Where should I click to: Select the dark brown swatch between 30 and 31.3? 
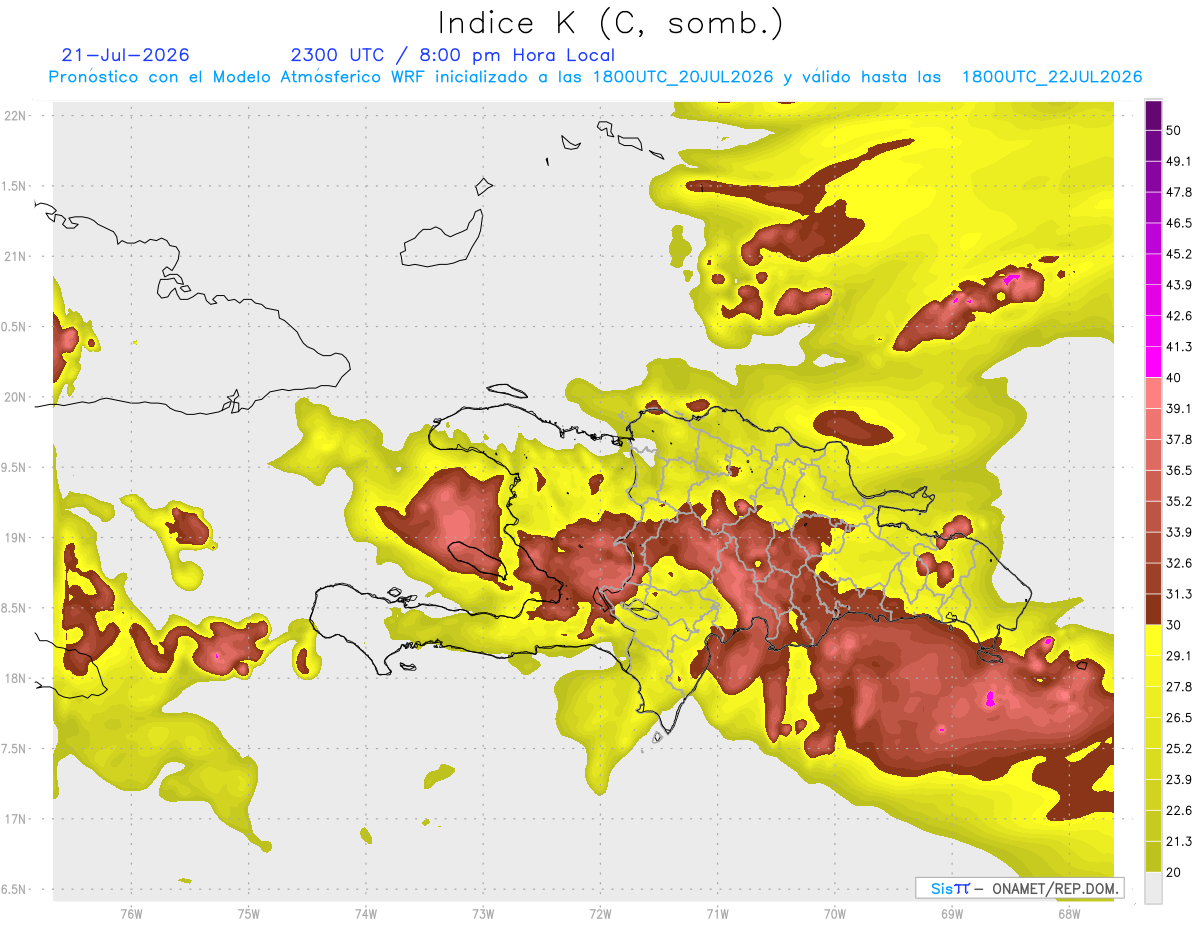(1153, 609)
